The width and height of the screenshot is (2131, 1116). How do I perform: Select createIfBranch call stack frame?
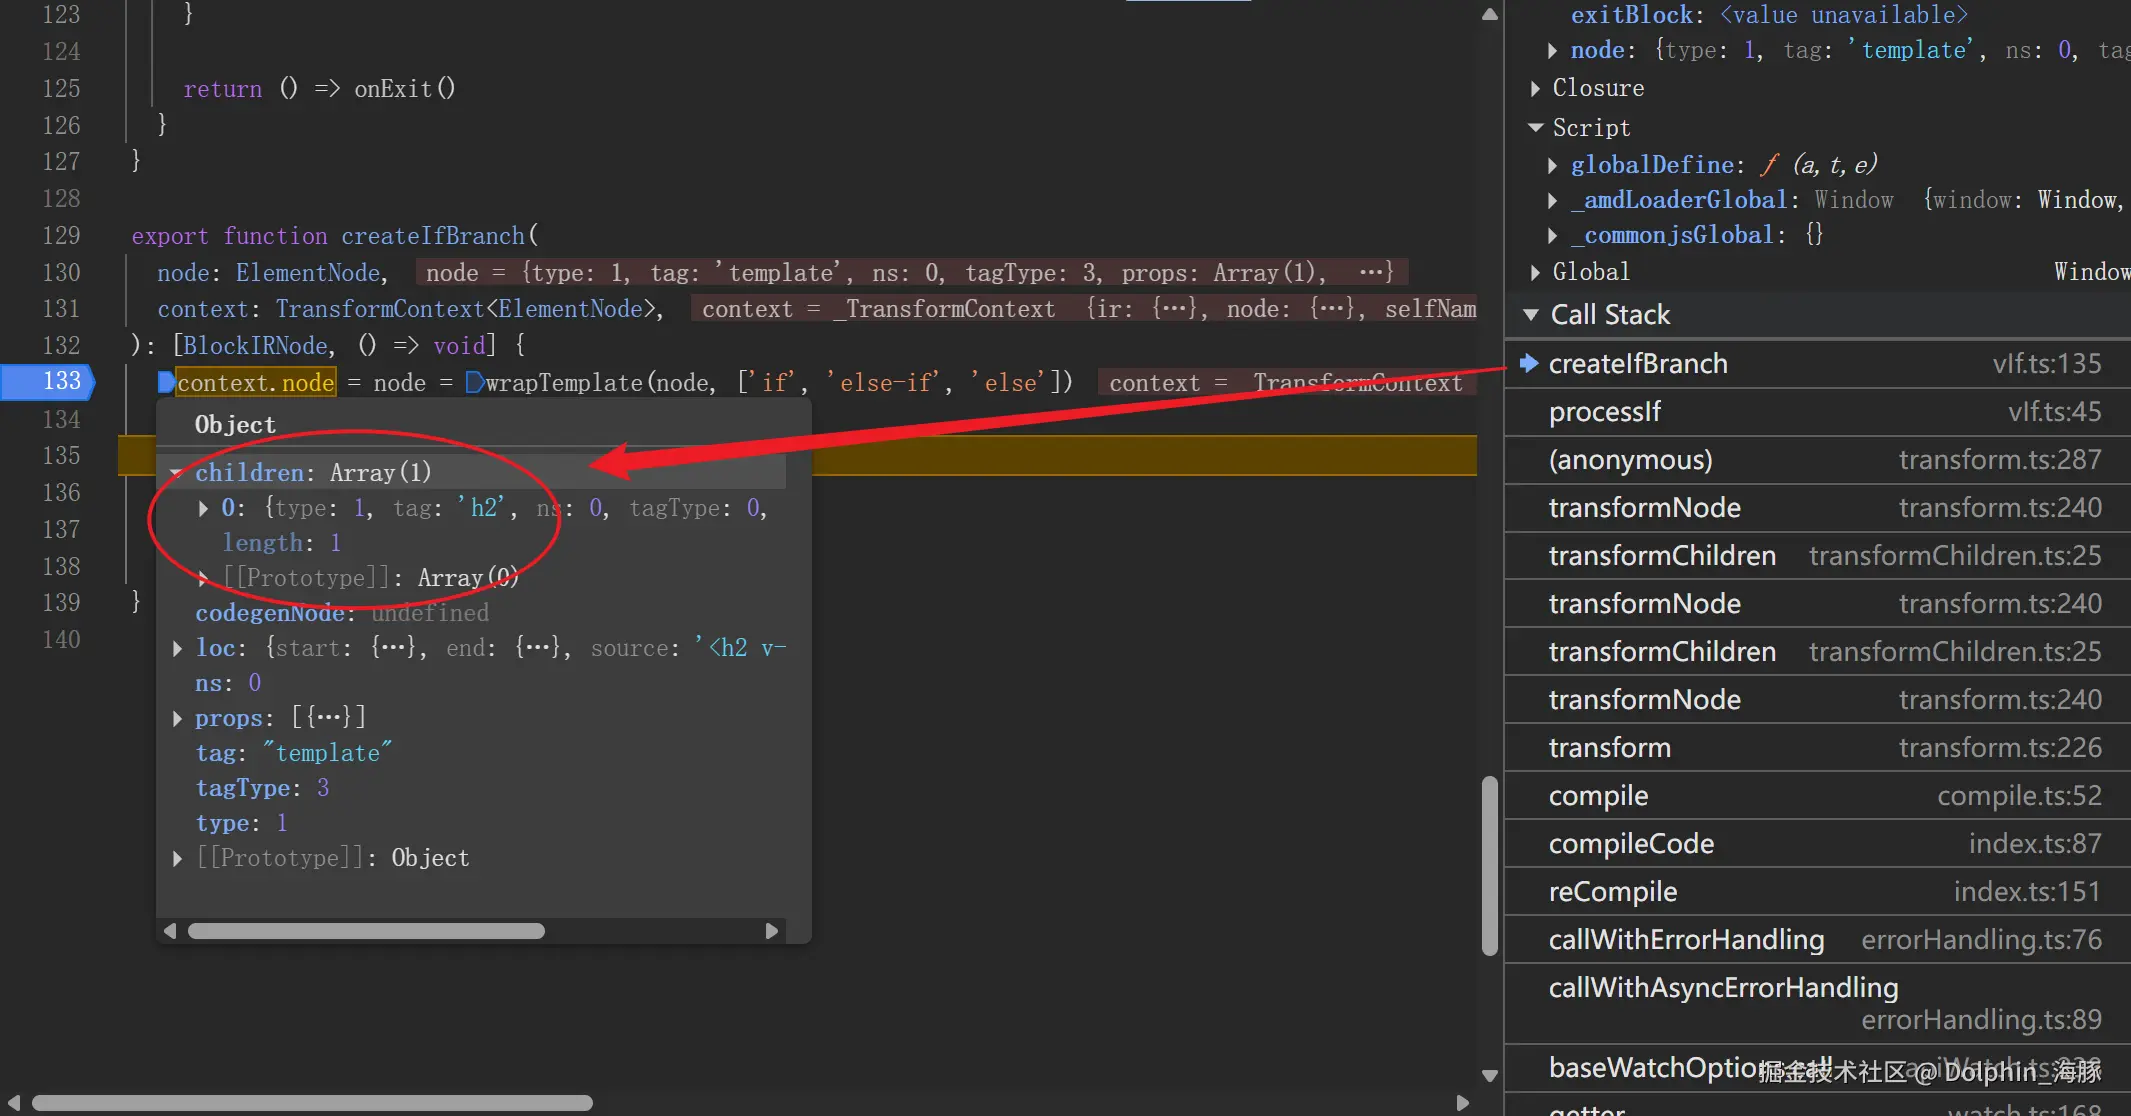click(1817, 364)
